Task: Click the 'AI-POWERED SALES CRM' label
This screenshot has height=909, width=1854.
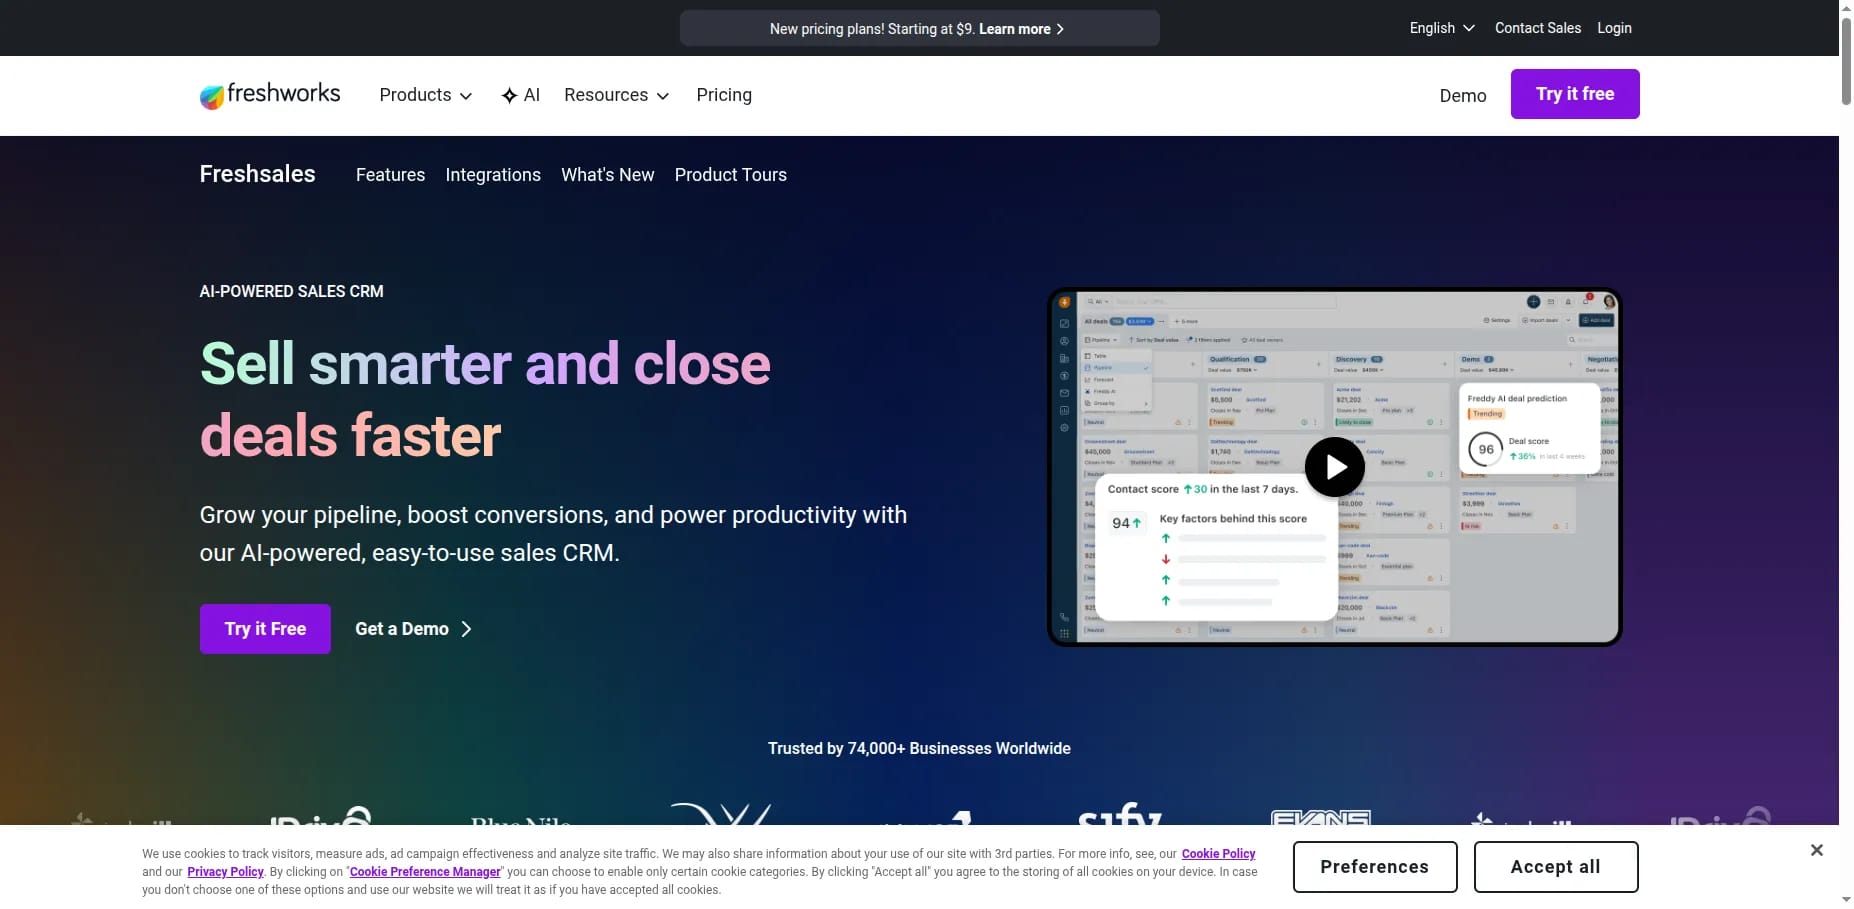Action: 291,292
